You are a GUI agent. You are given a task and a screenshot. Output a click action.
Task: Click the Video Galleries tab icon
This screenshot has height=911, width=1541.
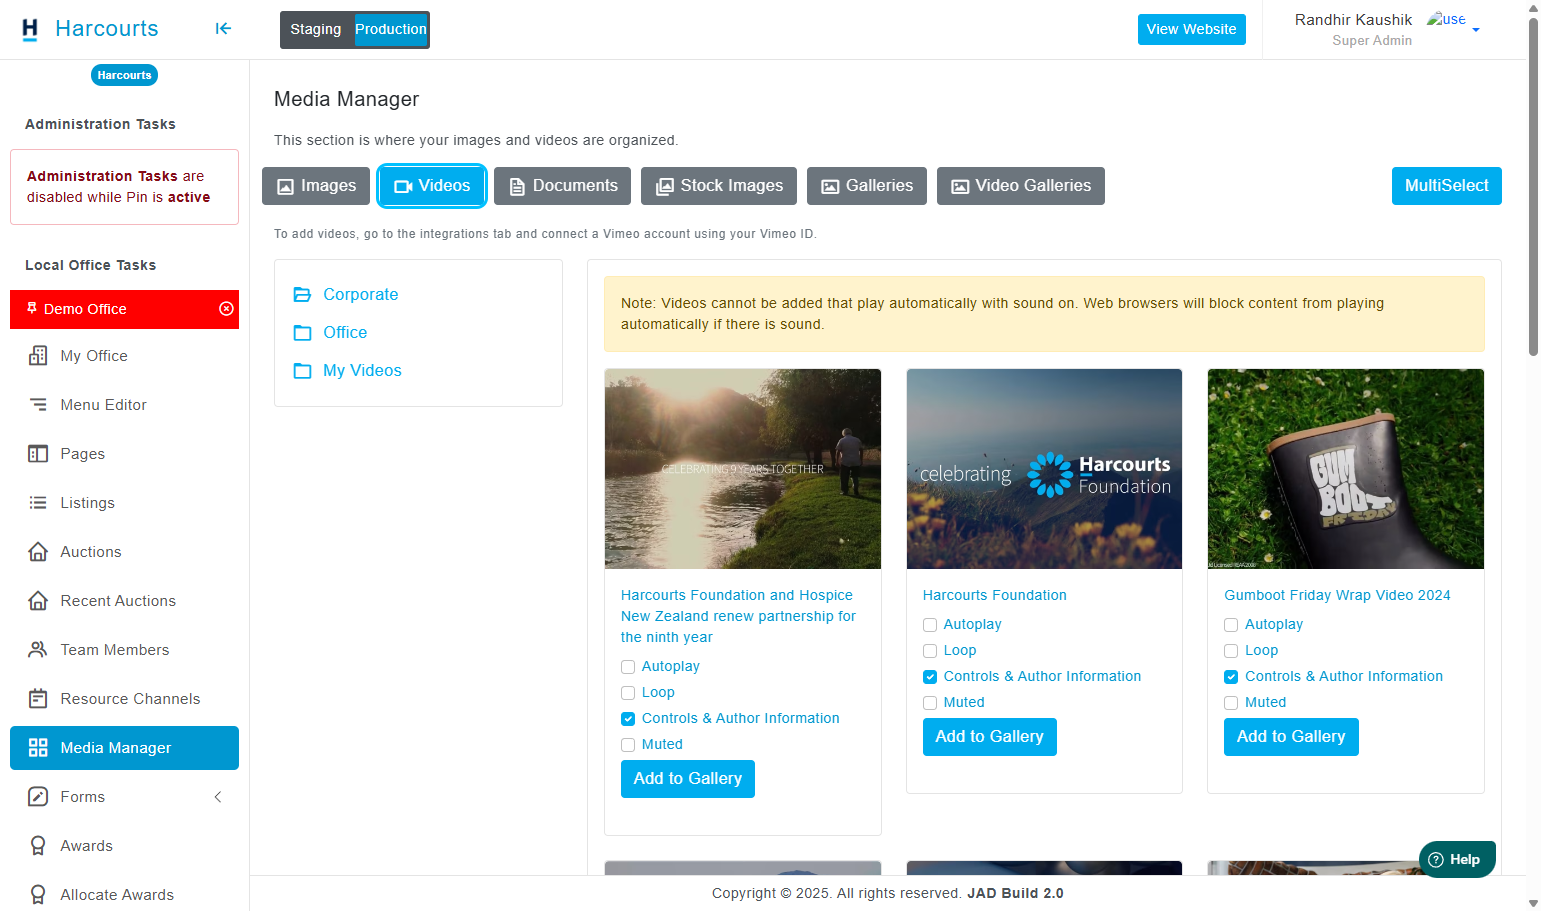pos(960,187)
